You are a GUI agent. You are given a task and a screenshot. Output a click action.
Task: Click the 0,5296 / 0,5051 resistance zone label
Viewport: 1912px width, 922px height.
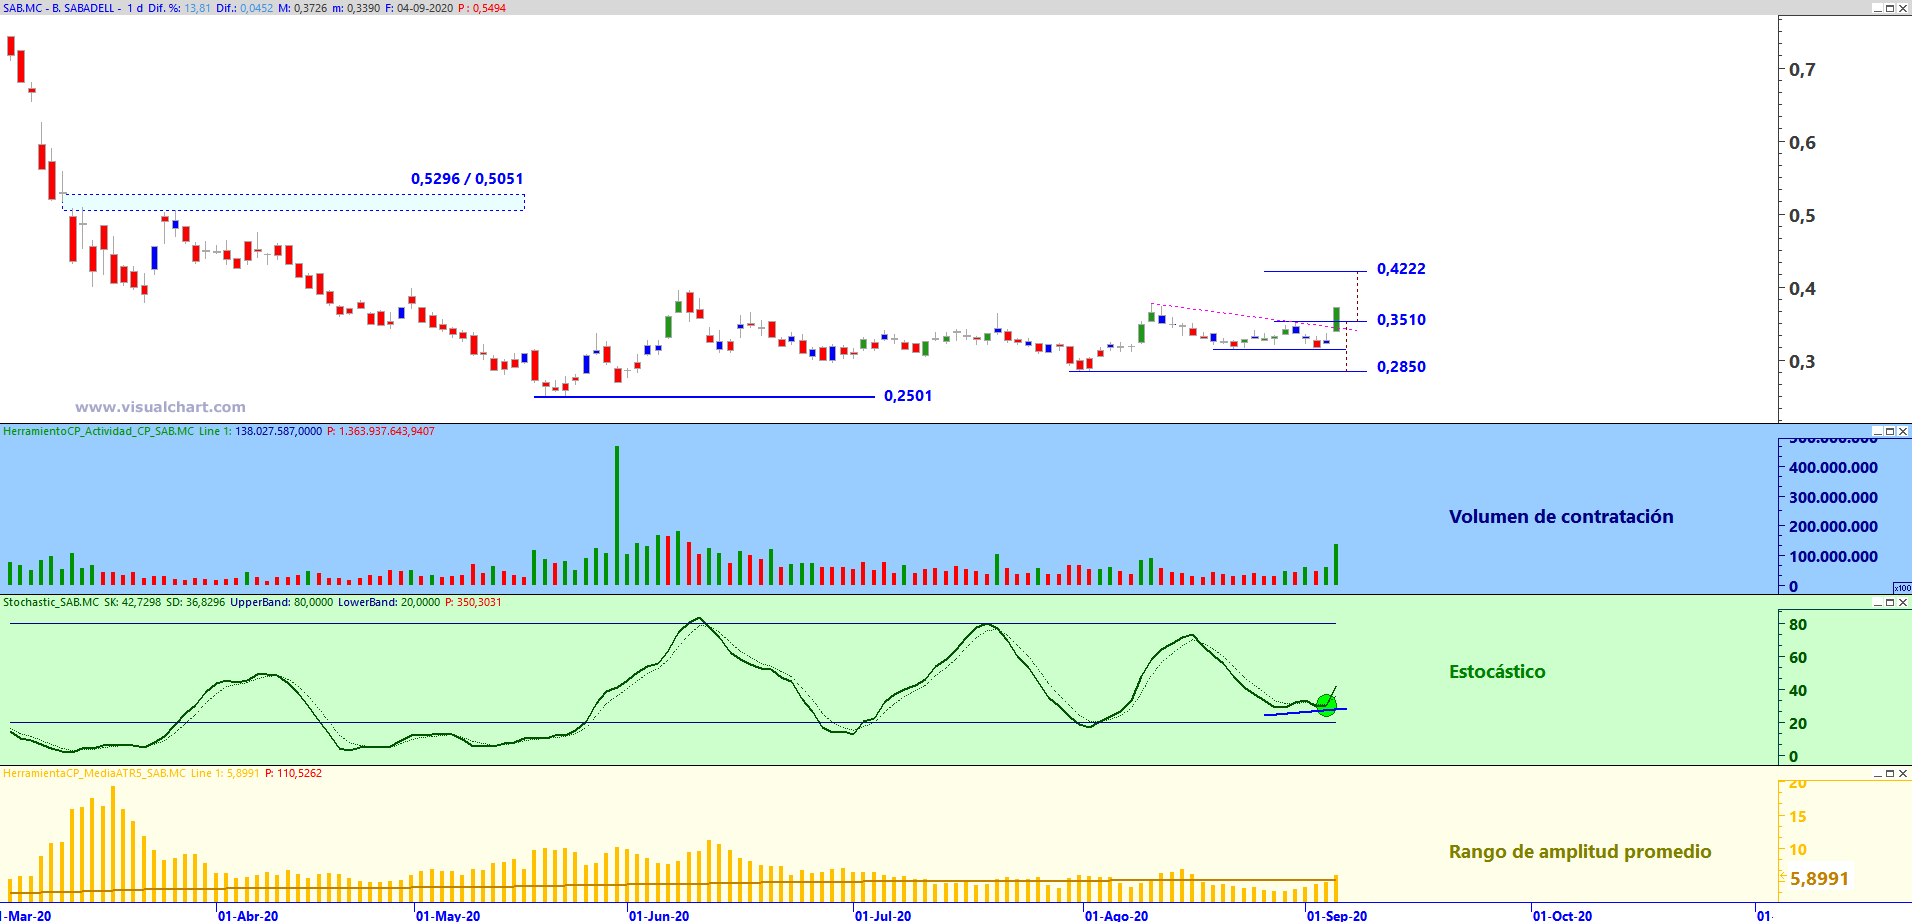pyautogui.click(x=467, y=179)
